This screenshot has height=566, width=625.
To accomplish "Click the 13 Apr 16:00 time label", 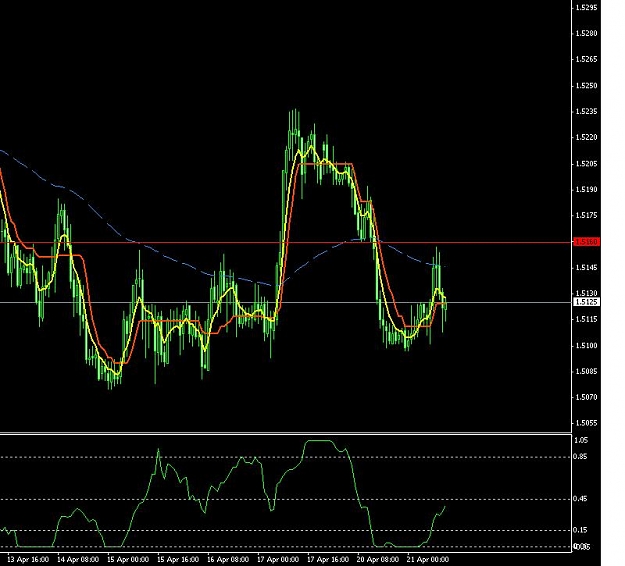I will pos(28,560).
